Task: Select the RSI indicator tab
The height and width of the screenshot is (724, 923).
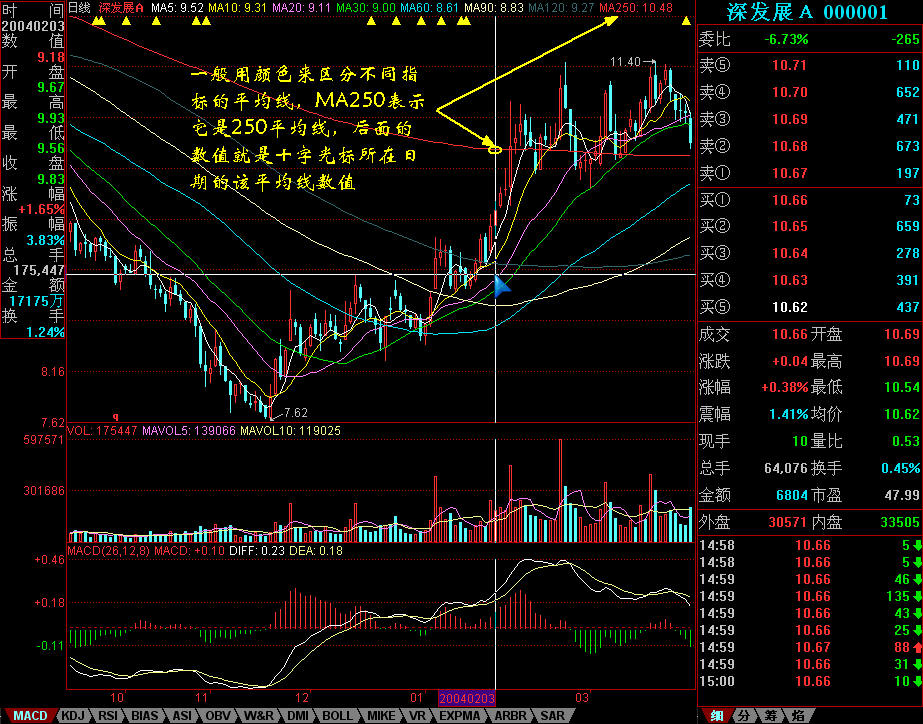Action: click(109, 716)
